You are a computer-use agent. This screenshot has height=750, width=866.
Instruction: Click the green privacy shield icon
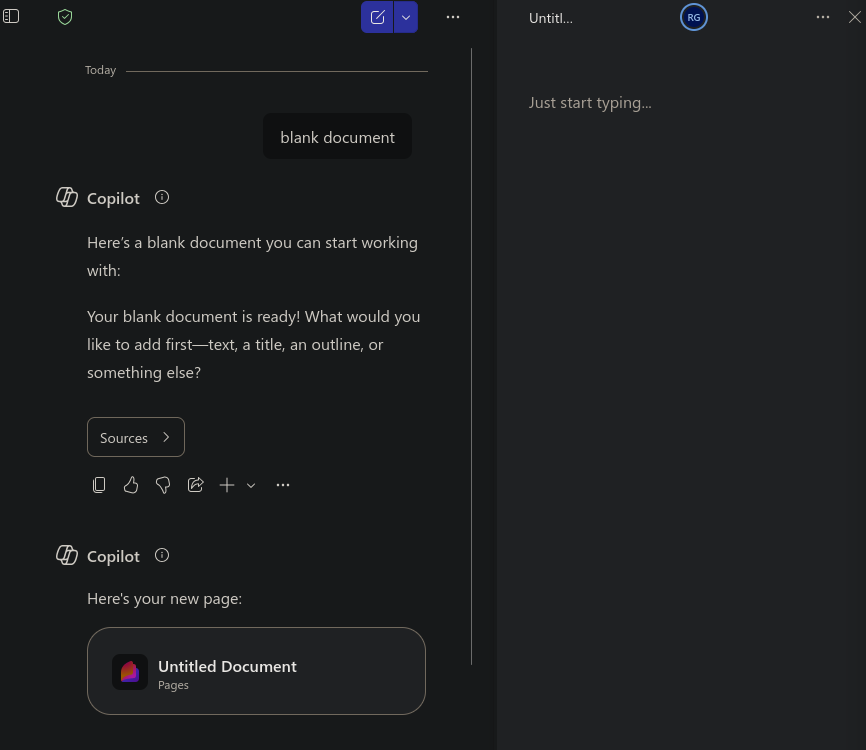click(x=64, y=16)
